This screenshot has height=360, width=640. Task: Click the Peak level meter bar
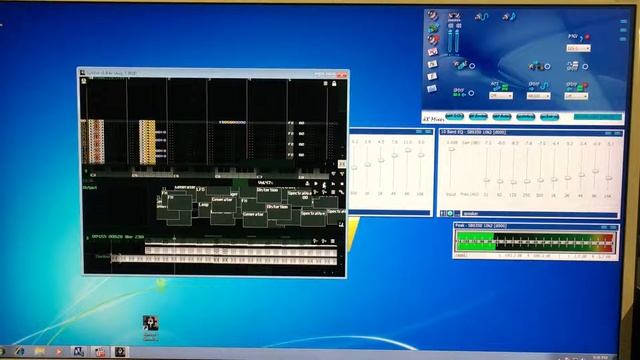click(535, 242)
